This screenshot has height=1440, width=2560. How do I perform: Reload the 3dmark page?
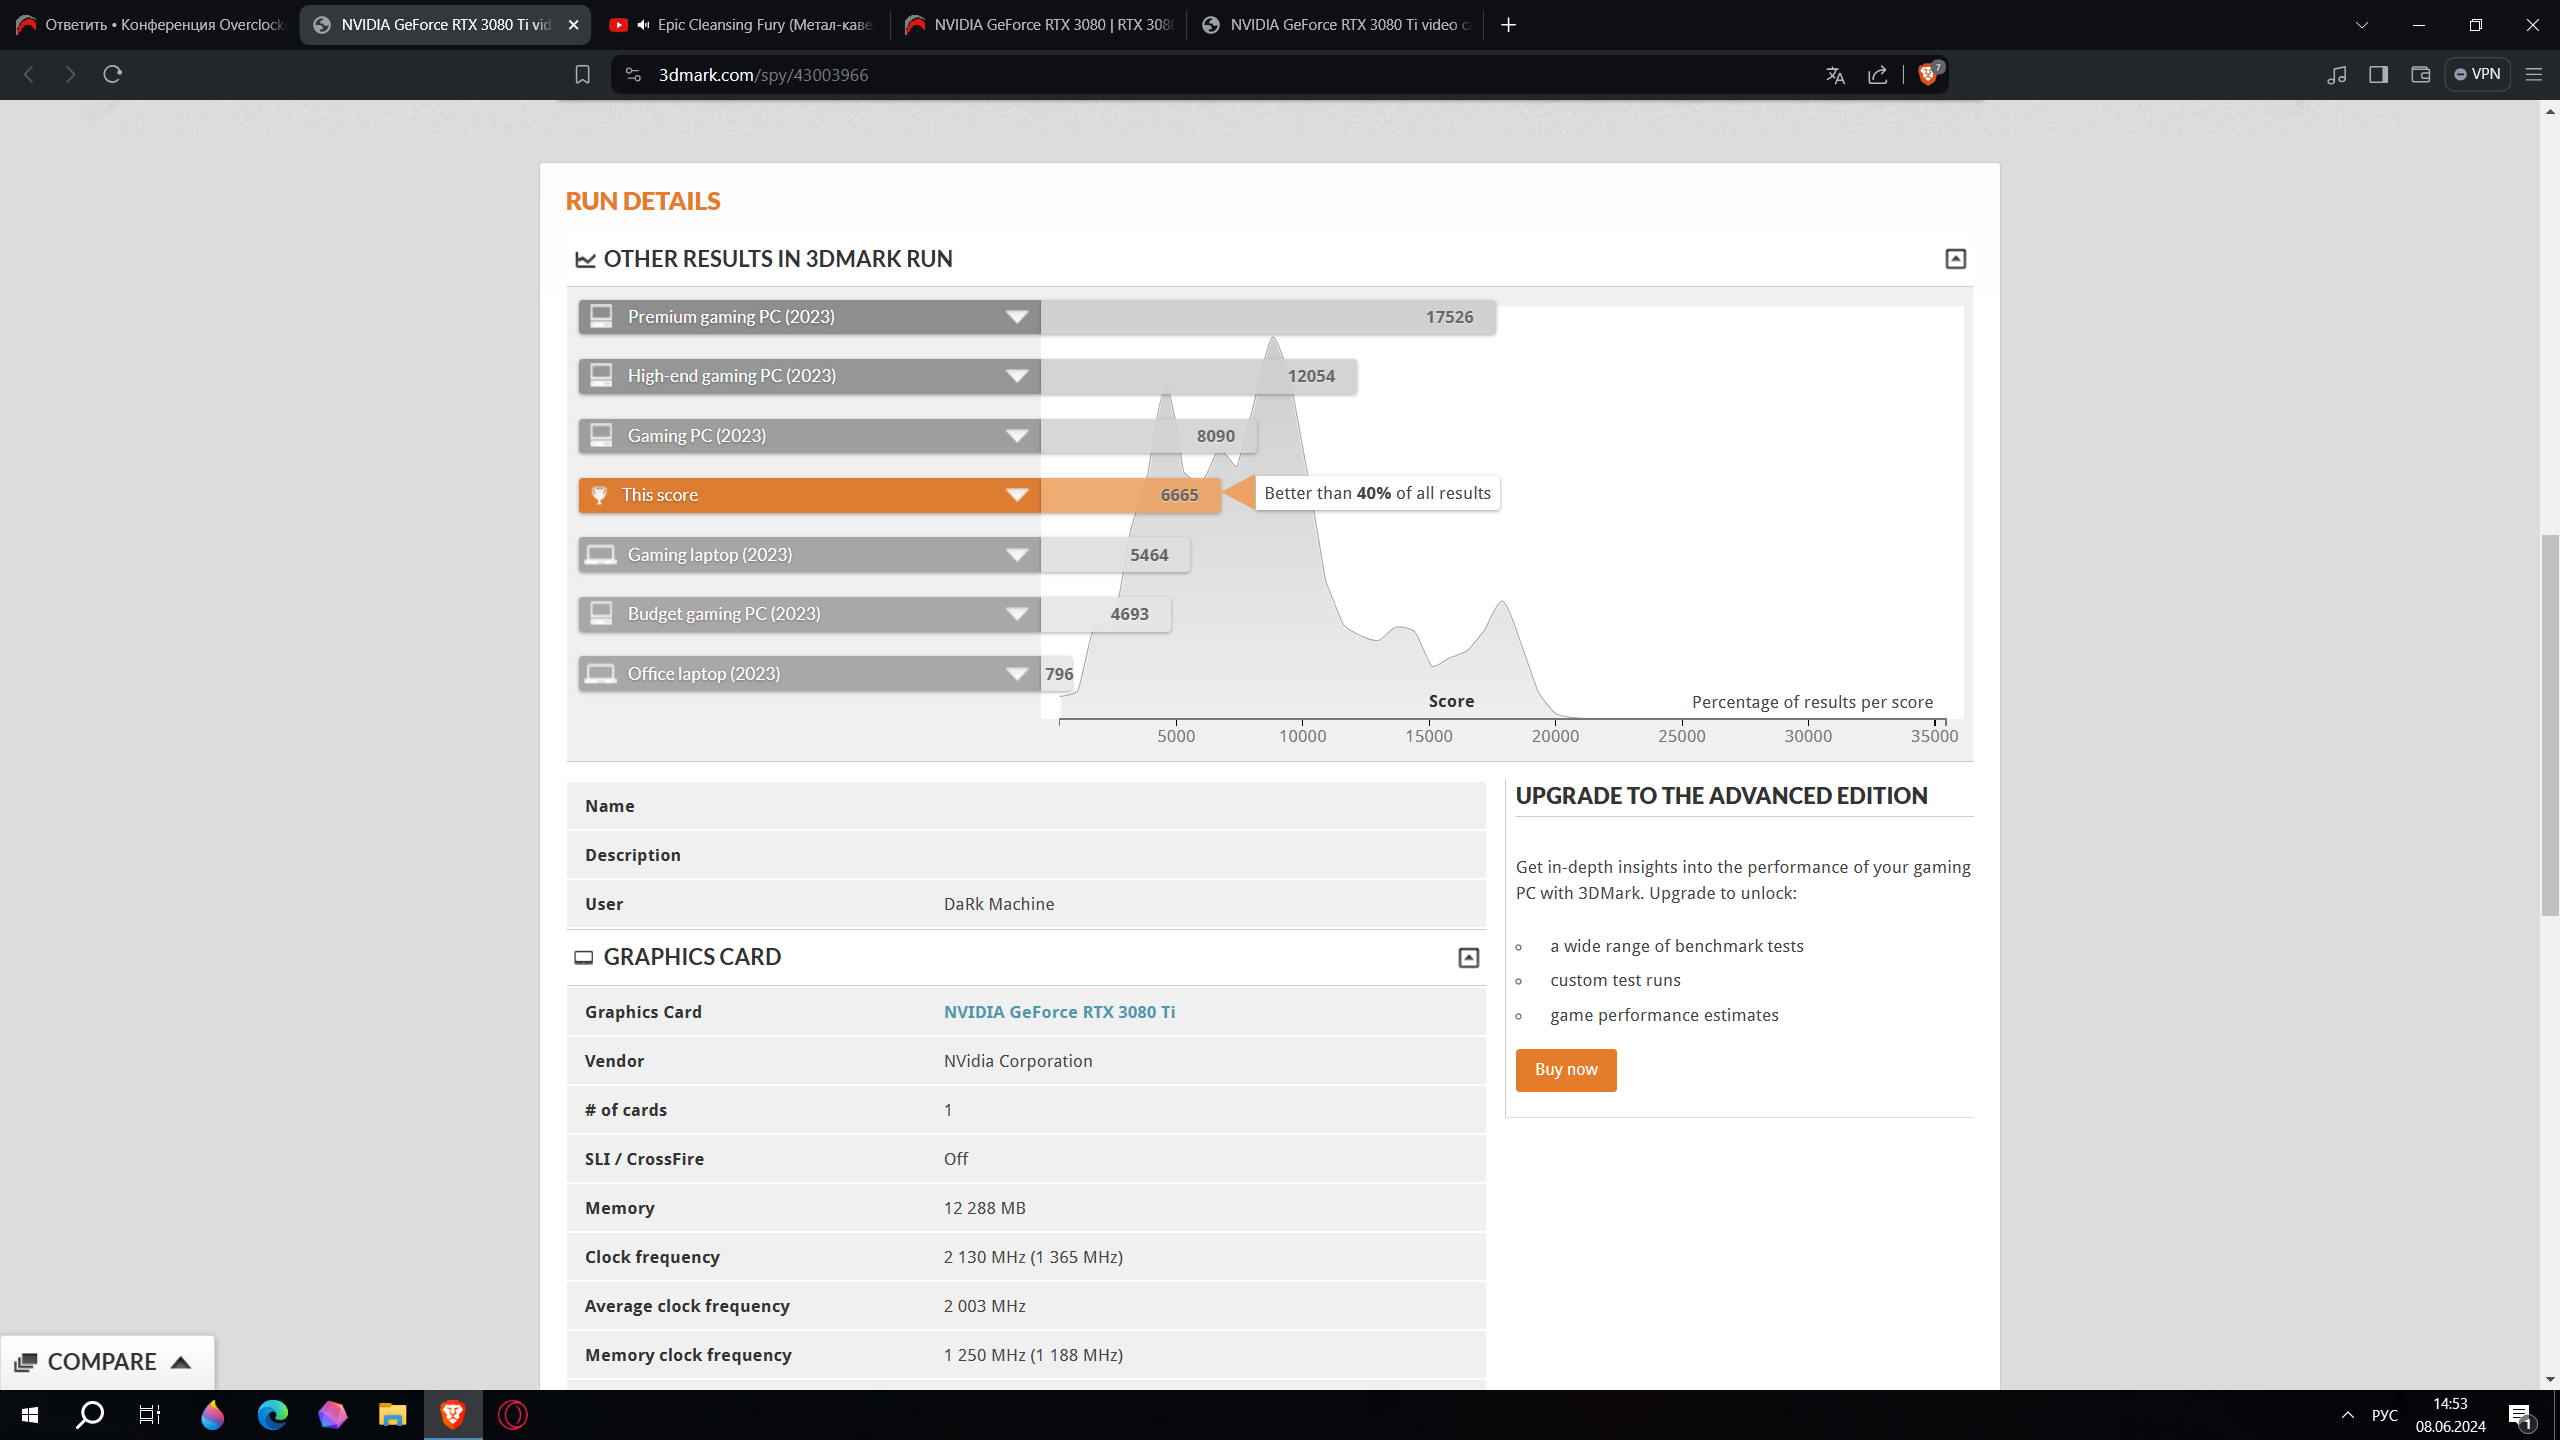(112, 74)
